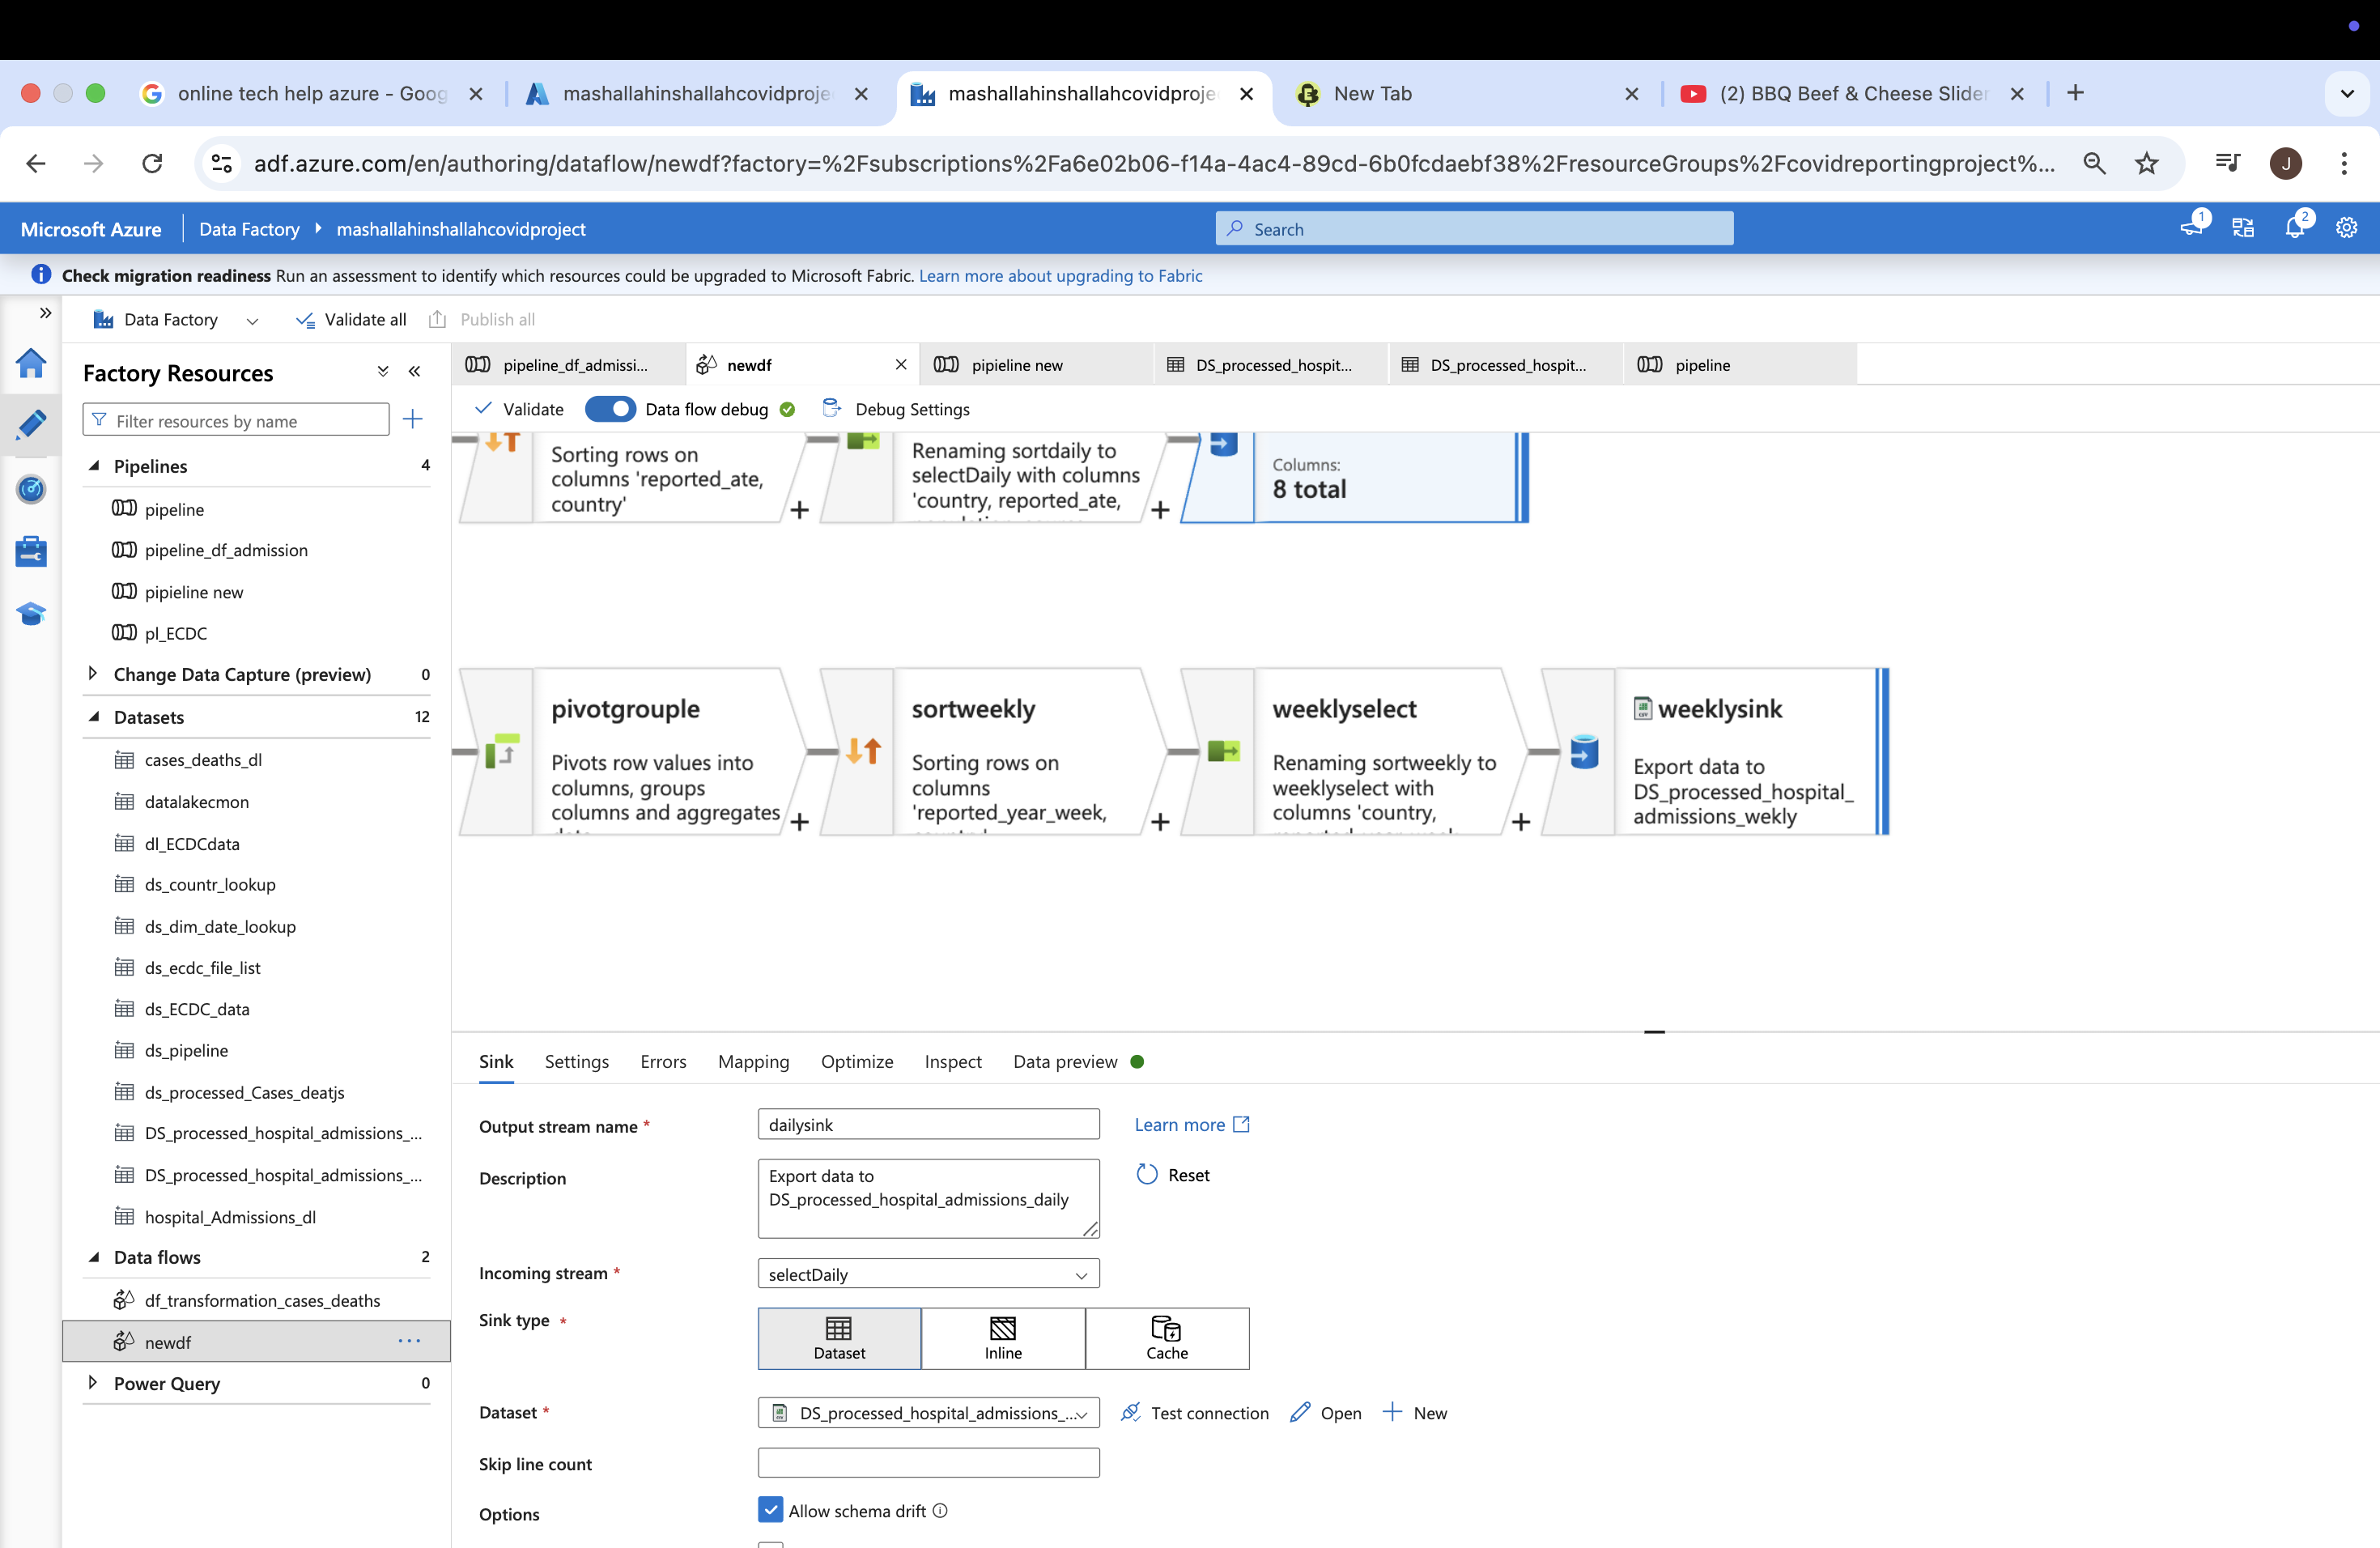The height and width of the screenshot is (1548, 2380).
Task: Uncheck the Allow schema drift checkbox
Action: 770,1510
